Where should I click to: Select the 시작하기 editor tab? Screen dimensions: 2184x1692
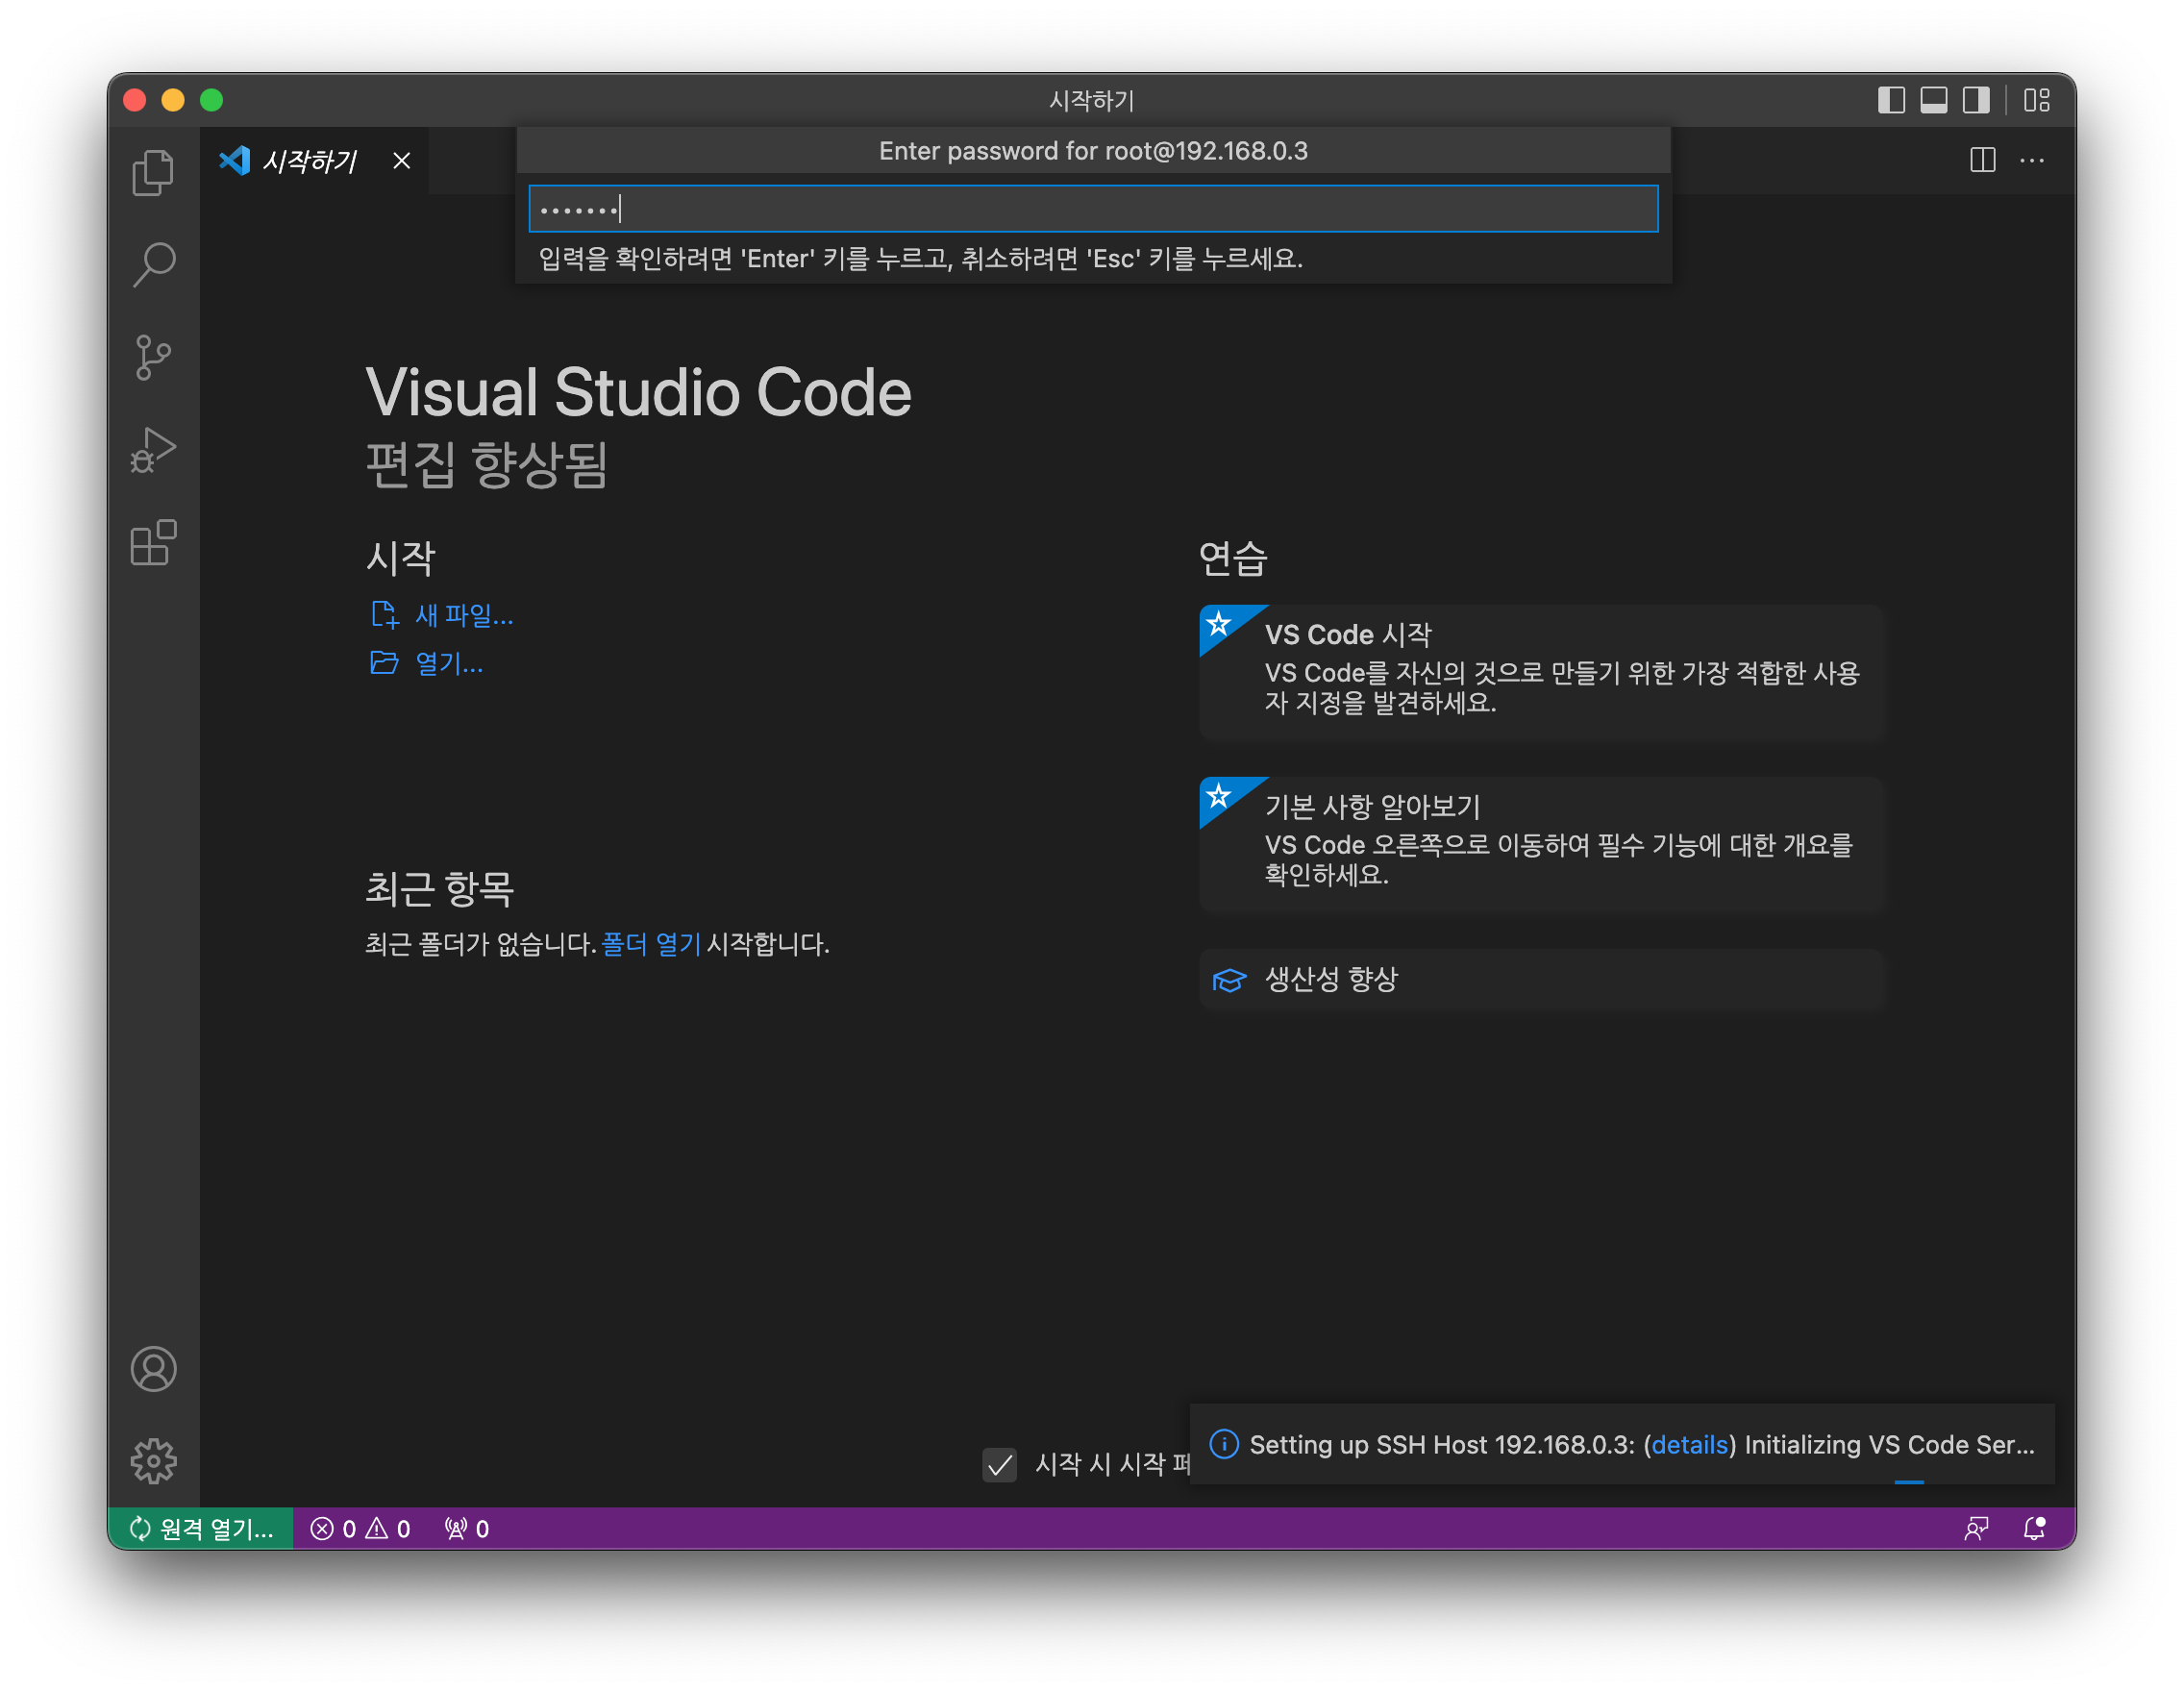[x=307, y=161]
